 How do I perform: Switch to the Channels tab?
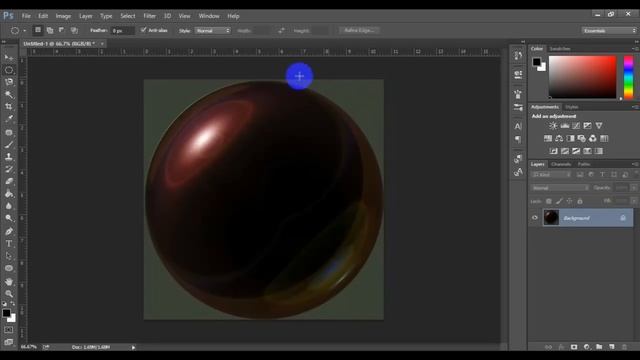(x=561, y=164)
